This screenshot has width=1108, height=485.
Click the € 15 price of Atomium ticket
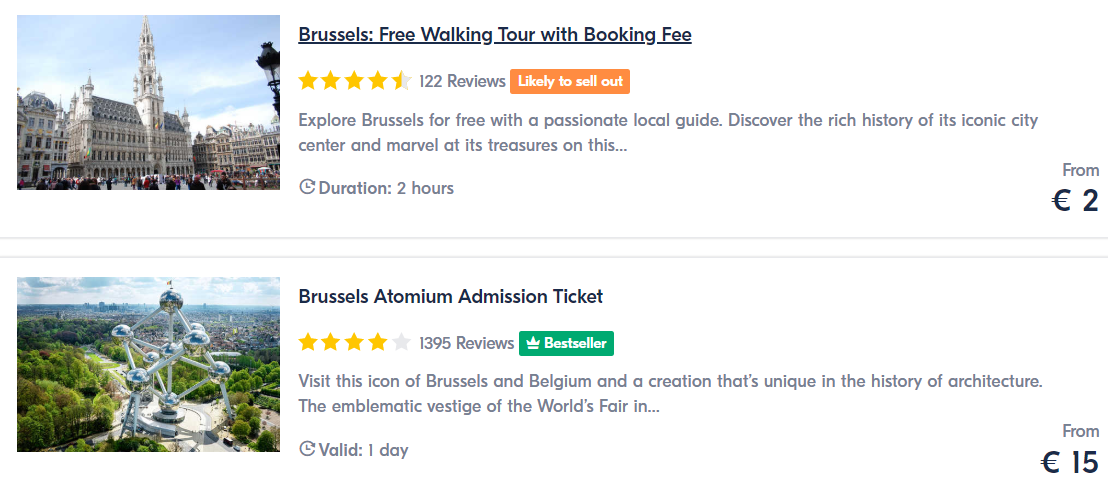[1070, 463]
